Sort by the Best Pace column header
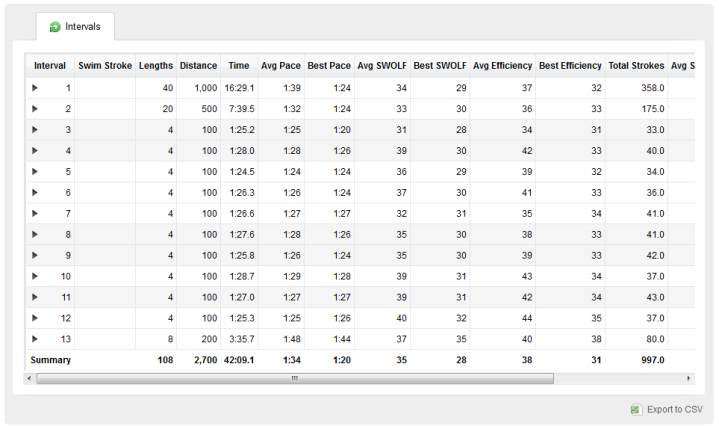This screenshot has height=426, width=719. click(x=329, y=66)
